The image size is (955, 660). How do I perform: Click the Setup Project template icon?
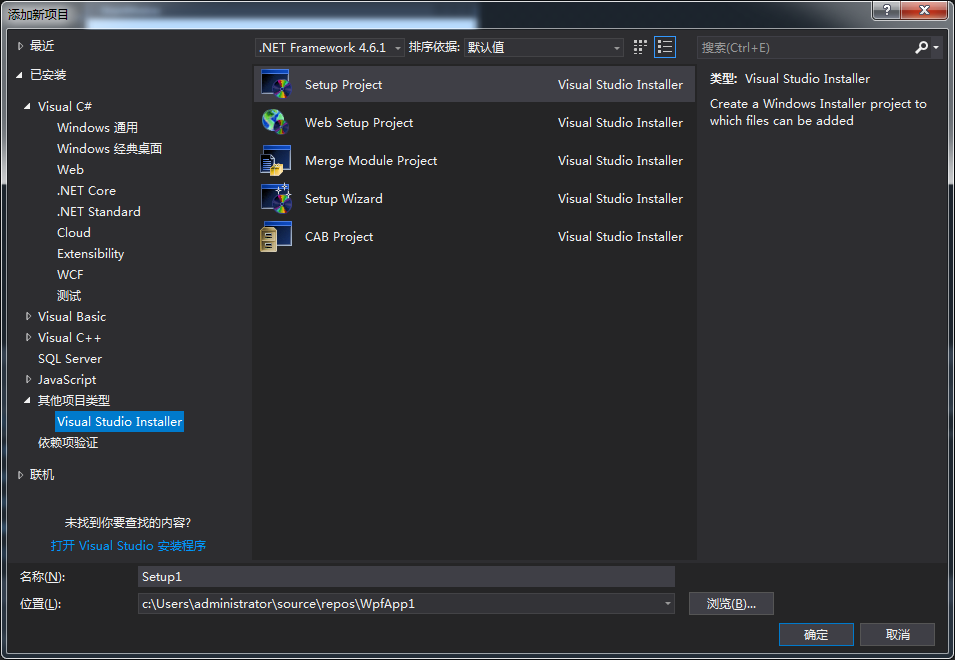pos(276,84)
